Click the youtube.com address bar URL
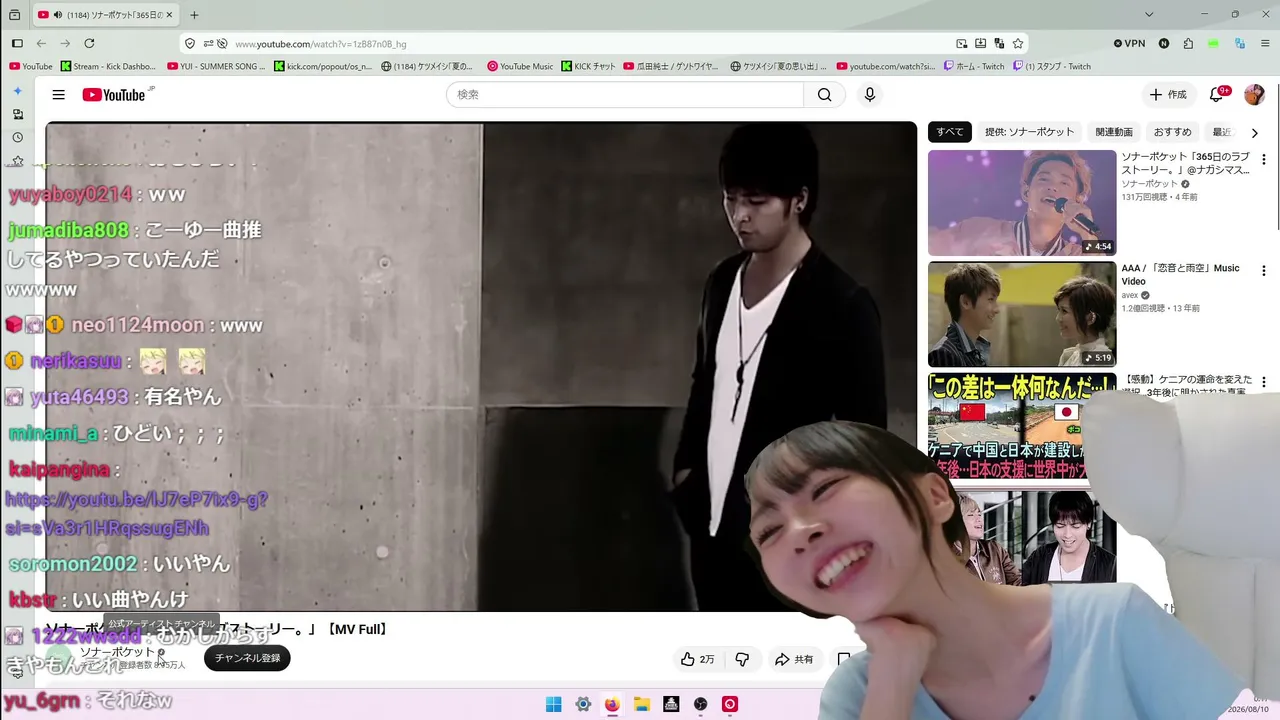The height and width of the screenshot is (720, 1280). tap(320, 44)
